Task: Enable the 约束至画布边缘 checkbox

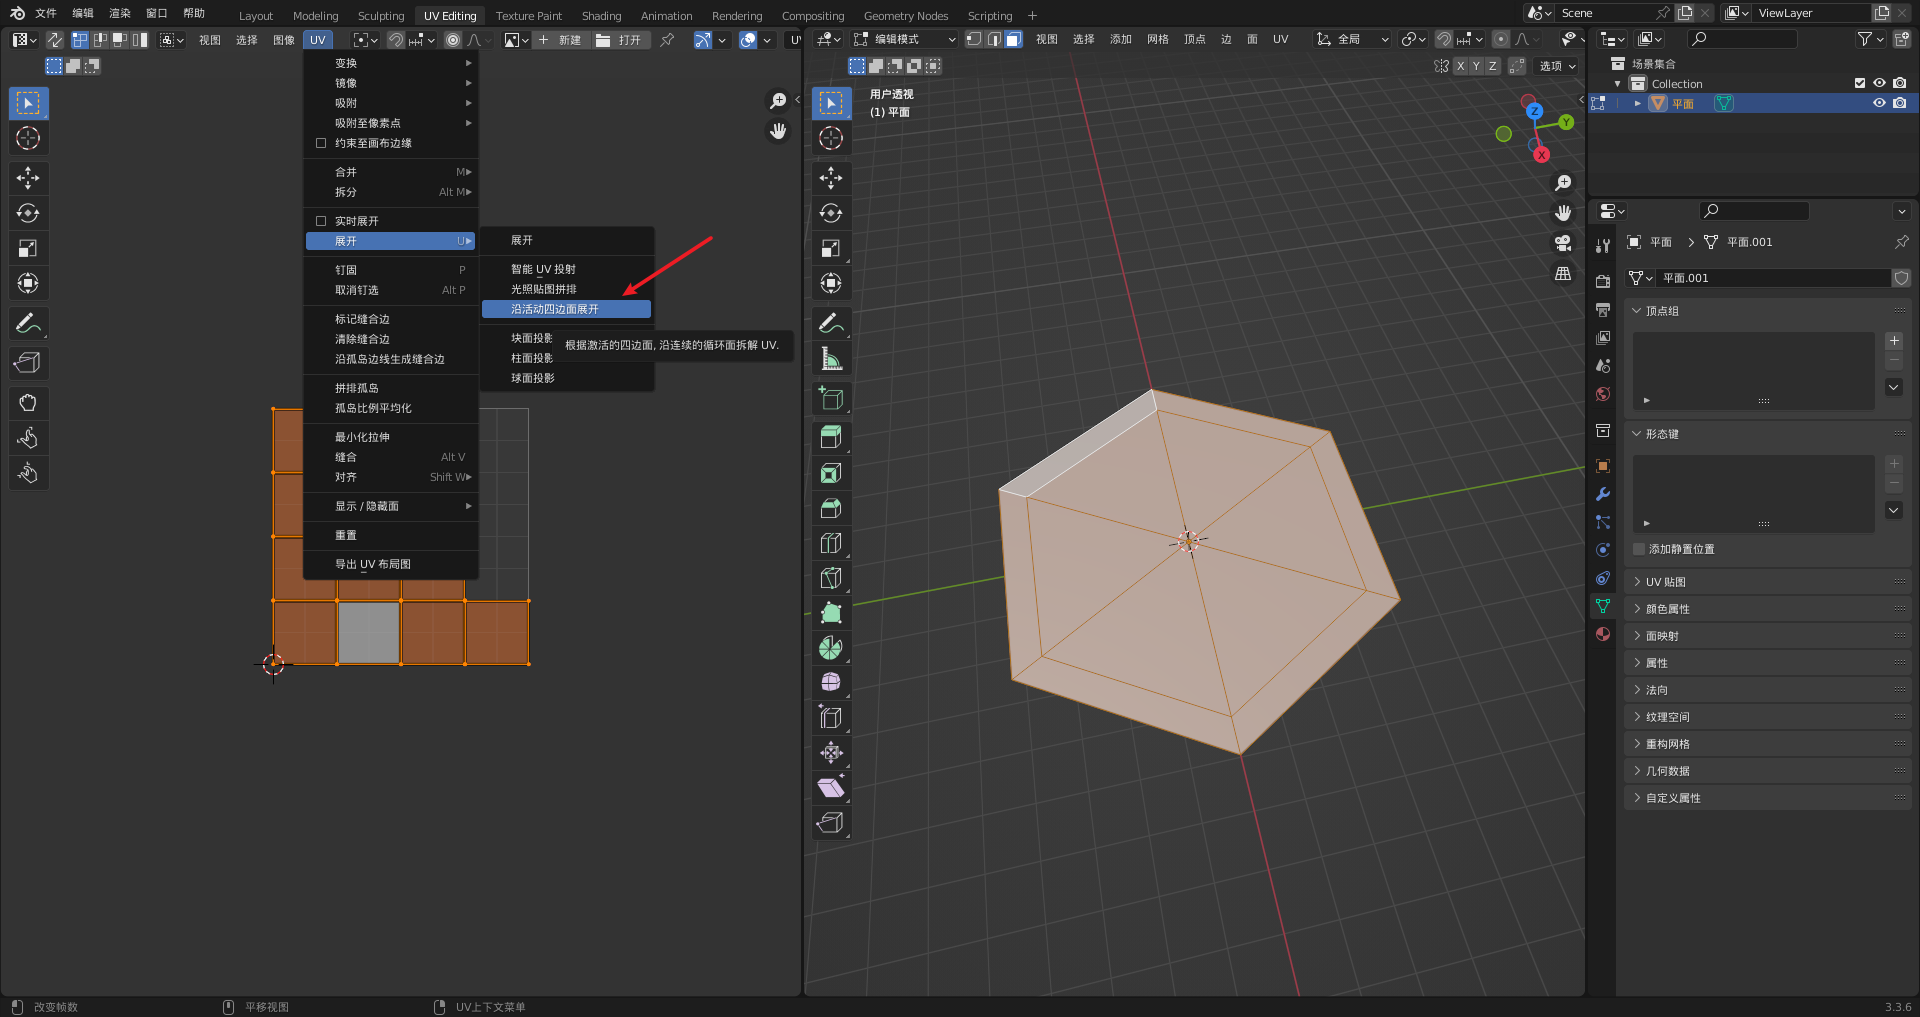Action: (321, 143)
